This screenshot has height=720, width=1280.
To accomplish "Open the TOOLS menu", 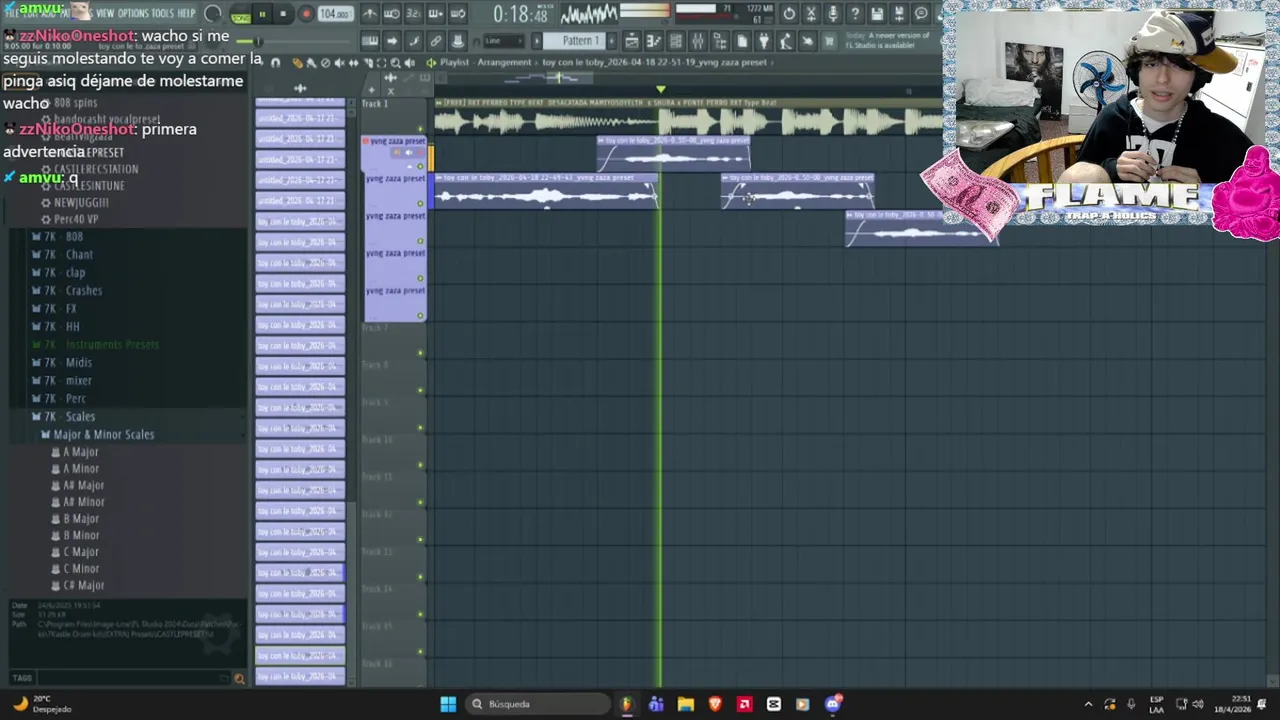I will [x=162, y=13].
